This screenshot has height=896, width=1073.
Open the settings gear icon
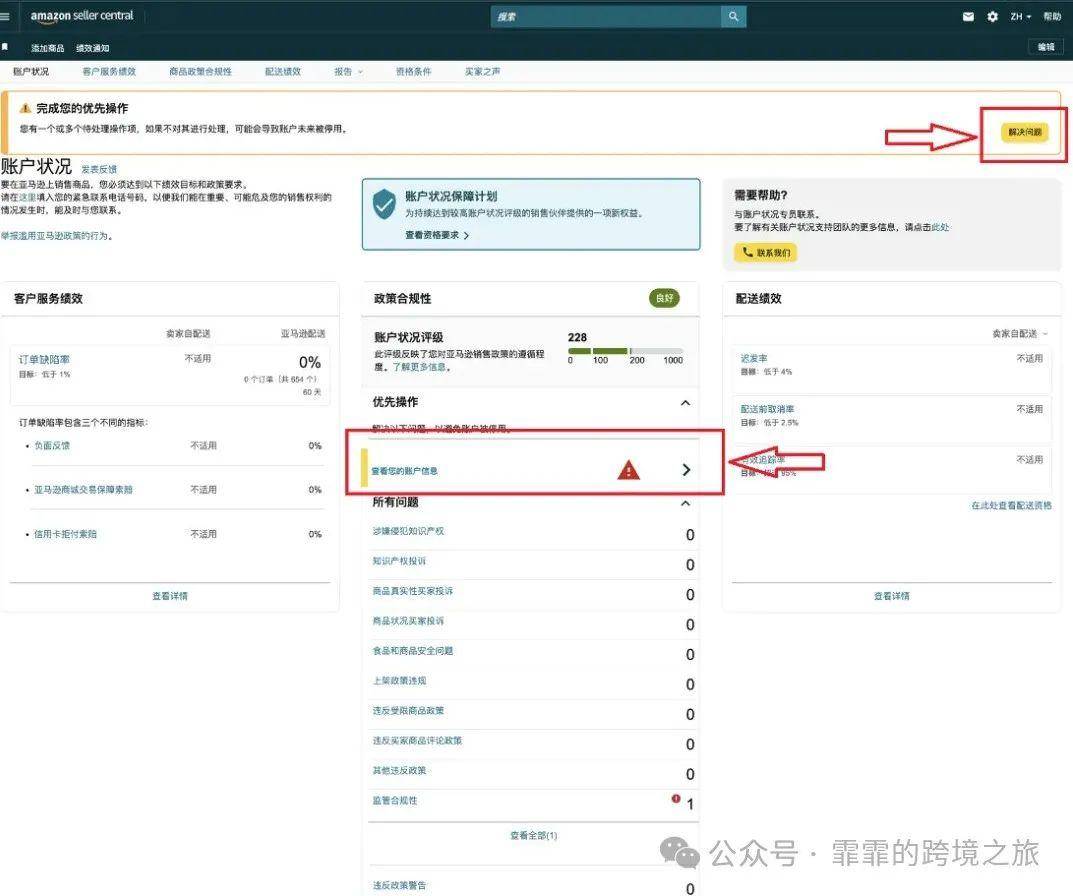[992, 16]
